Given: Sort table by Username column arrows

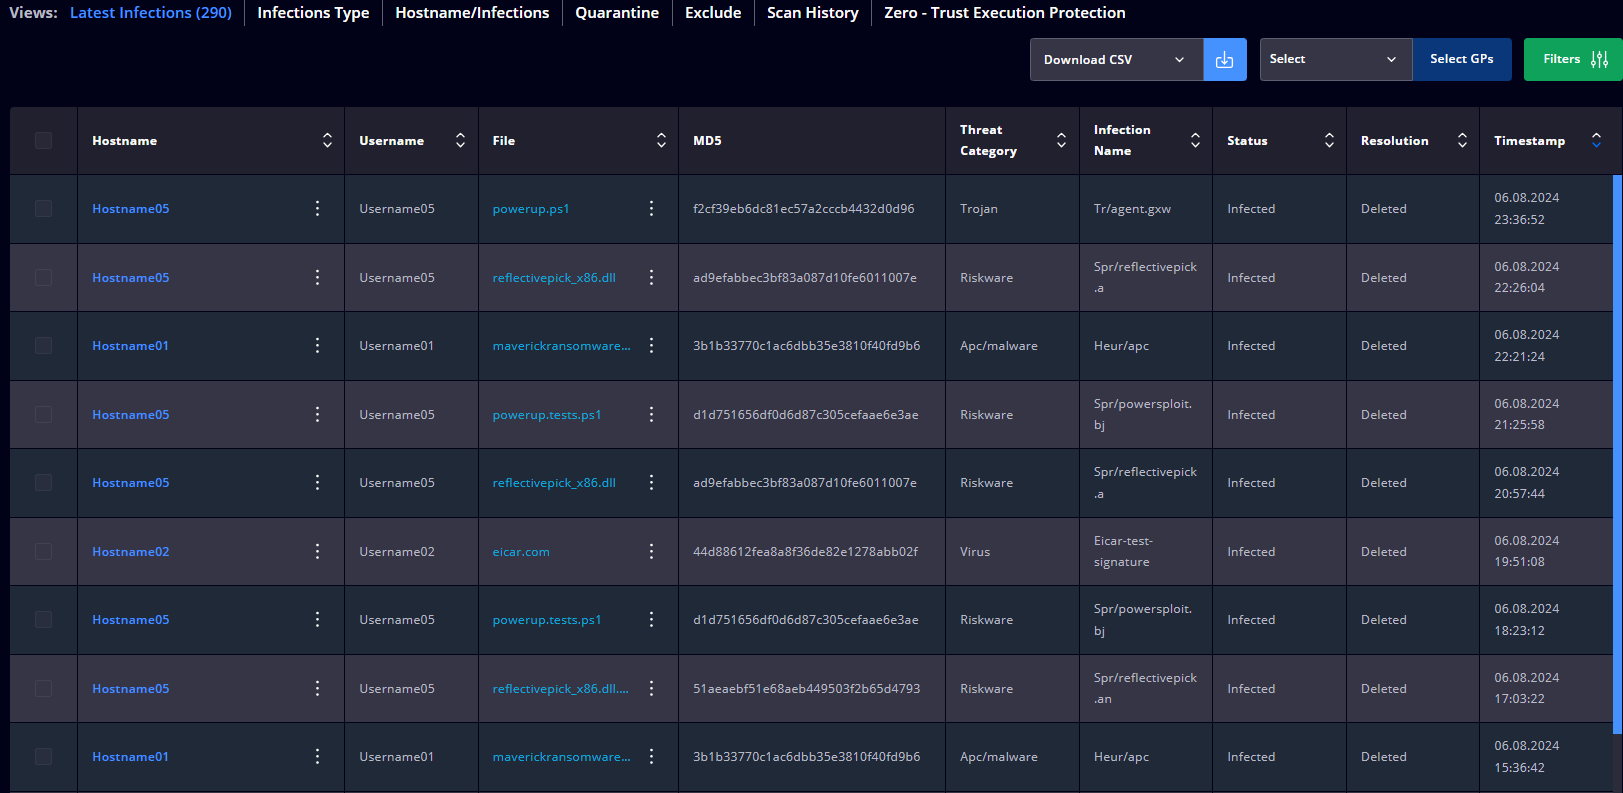Looking at the screenshot, I should pos(460,140).
